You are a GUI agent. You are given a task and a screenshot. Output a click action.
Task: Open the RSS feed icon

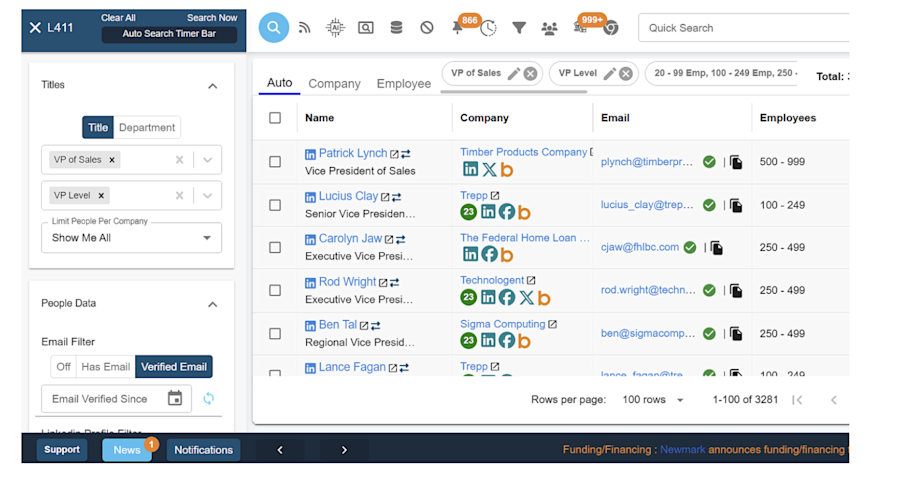click(x=305, y=28)
